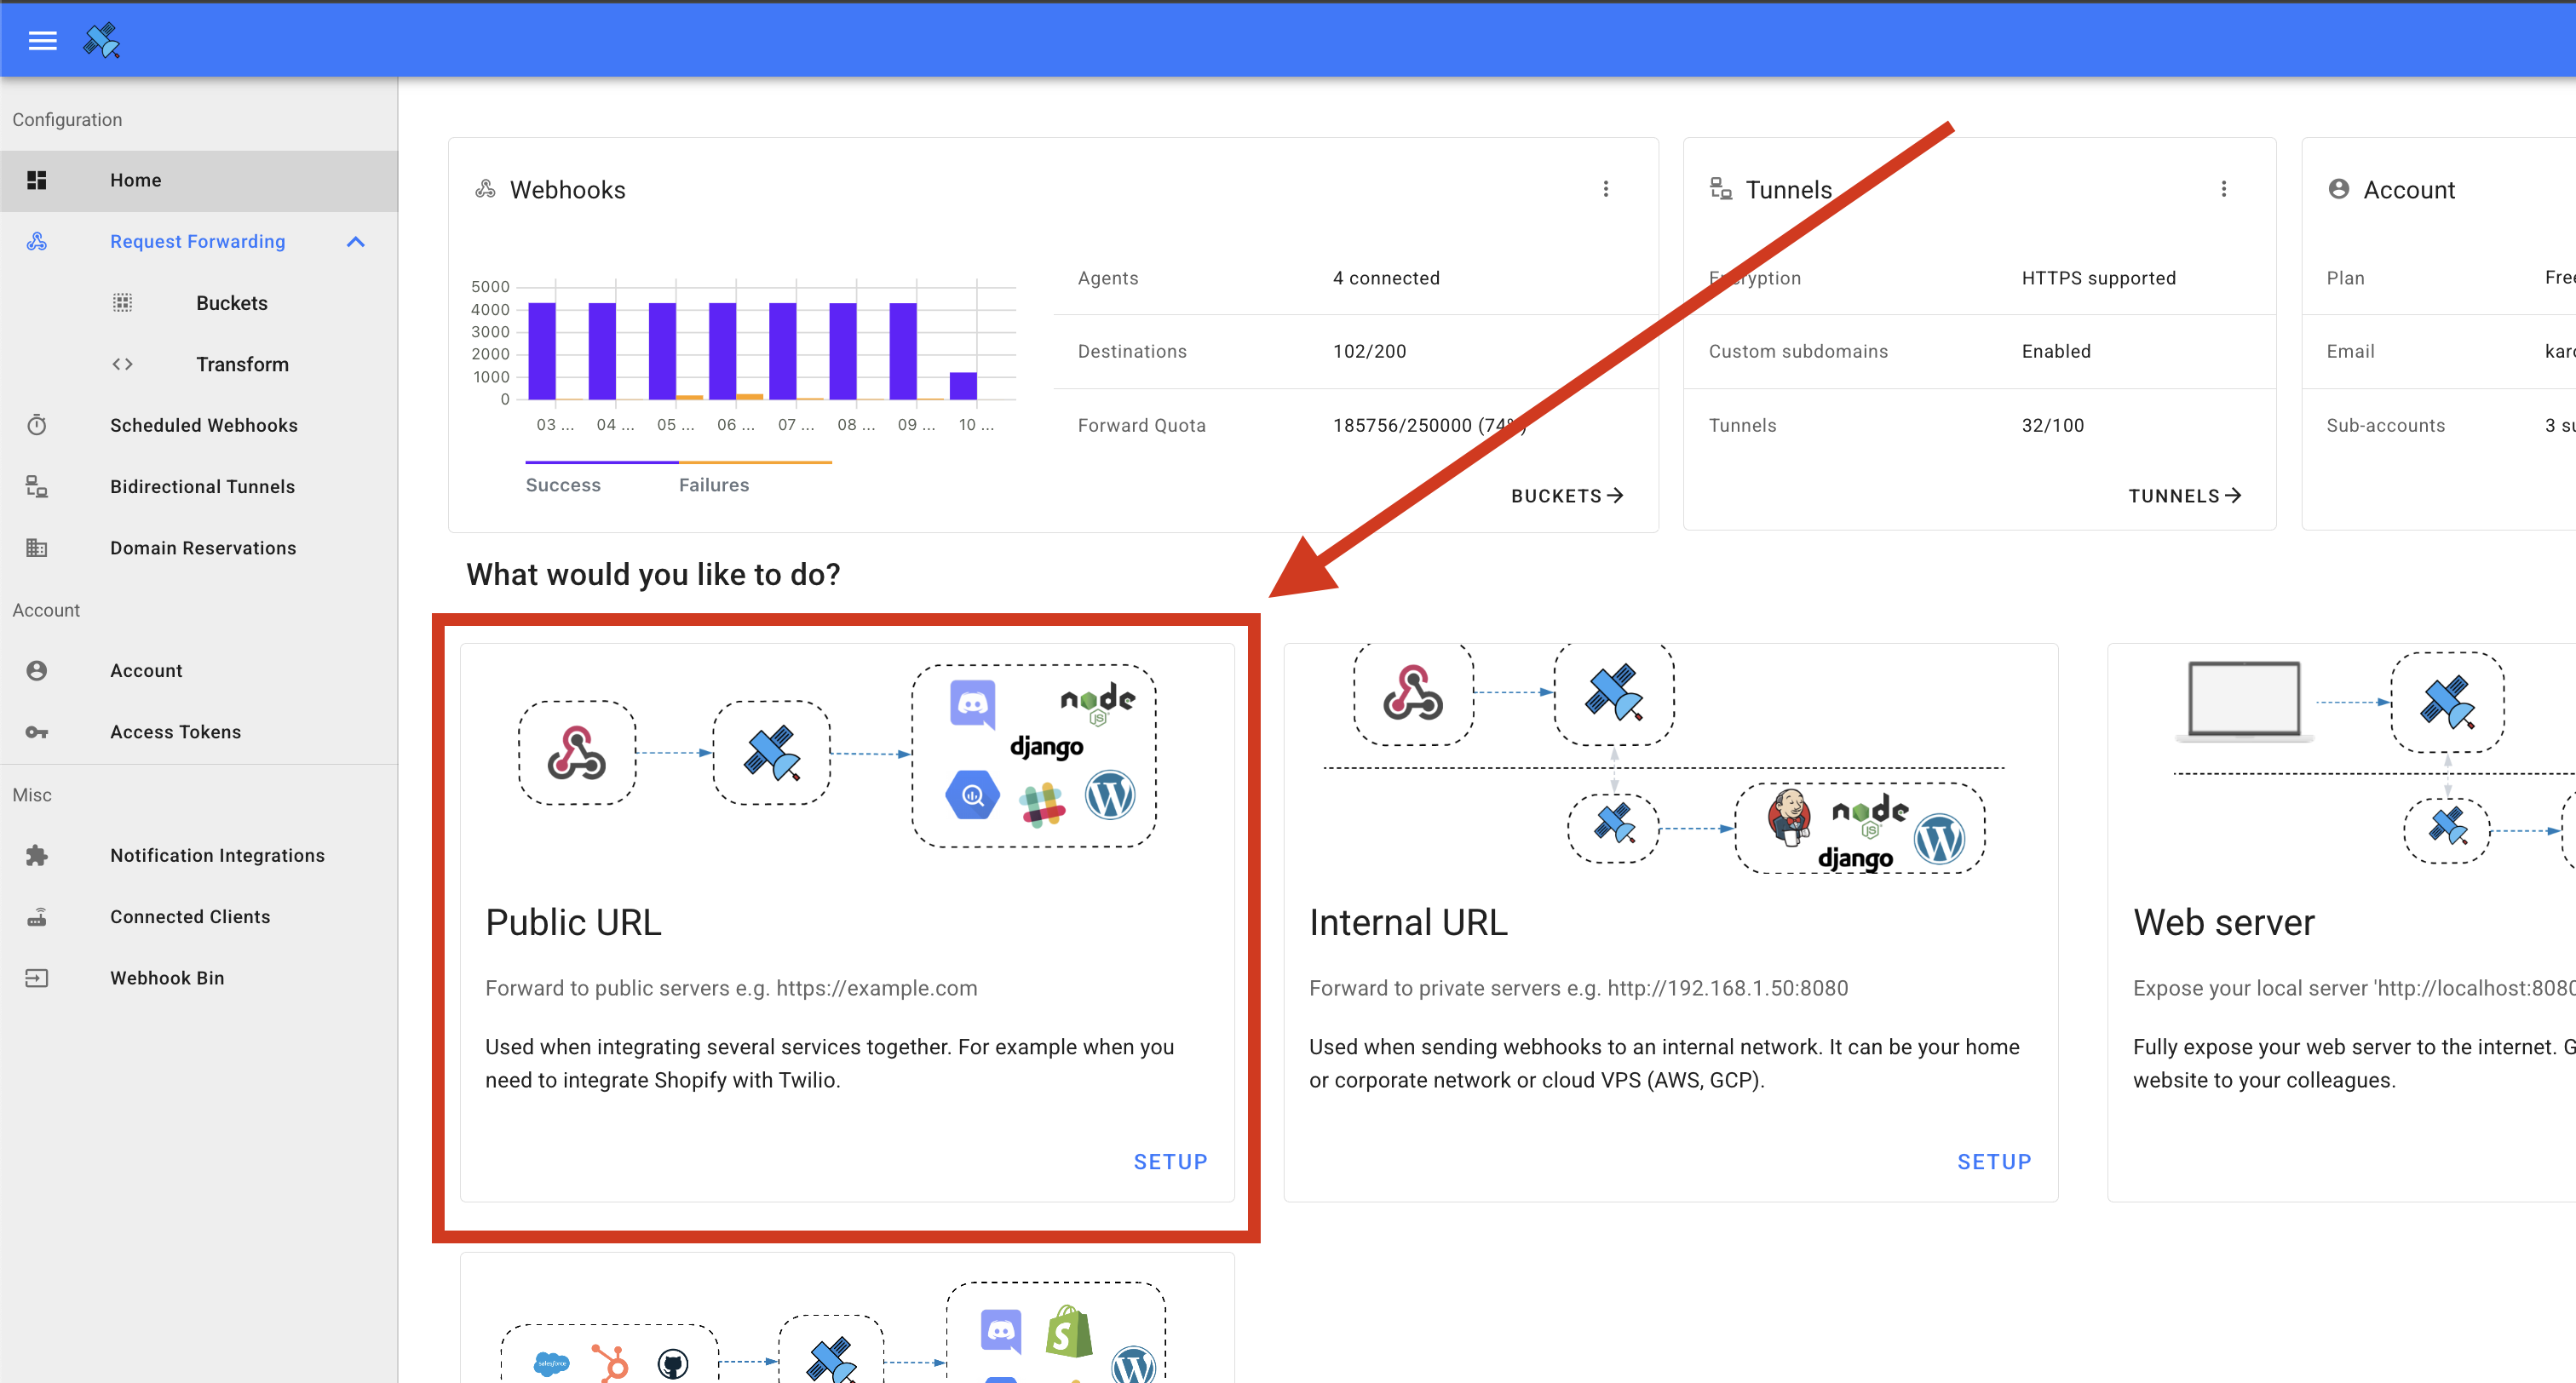The image size is (2576, 1383).
Task: Open Scheduled Webhooks via clock icon
Action: point(36,424)
